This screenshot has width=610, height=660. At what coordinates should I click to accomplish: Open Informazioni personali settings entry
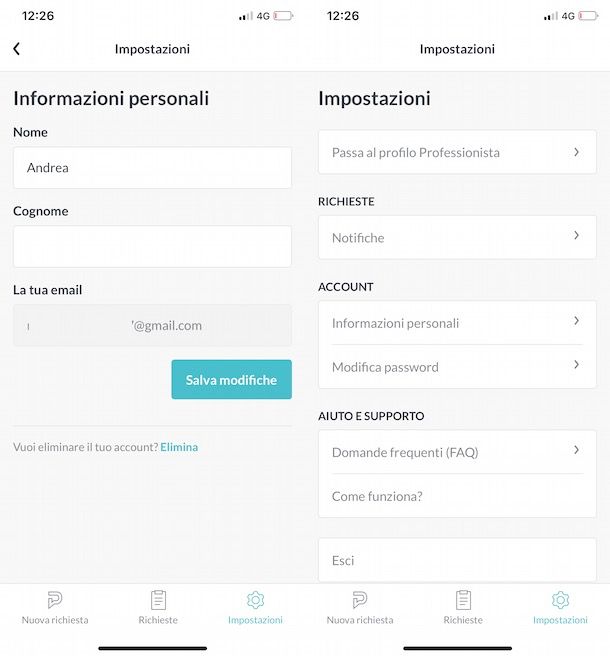click(457, 323)
